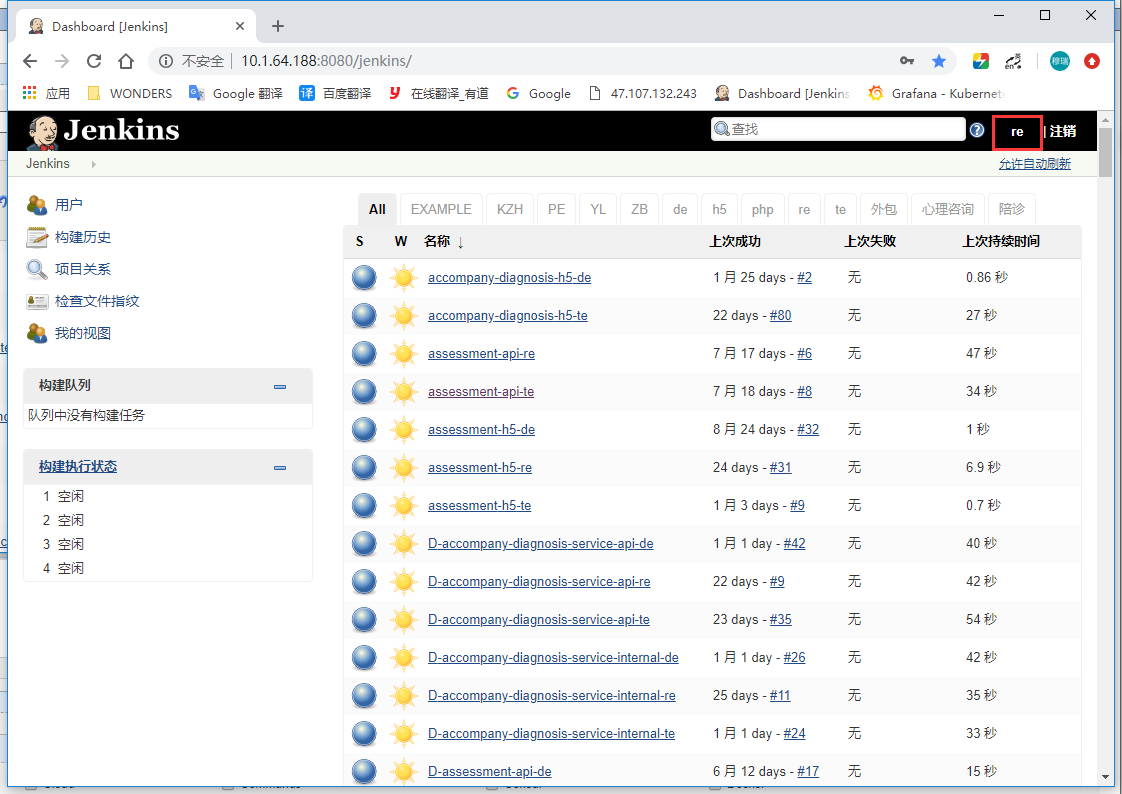Image resolution: width=1122 pixels, height=794 pixels.
Task: Open the 百度翻译 bookmark
Action: (336, 93)
